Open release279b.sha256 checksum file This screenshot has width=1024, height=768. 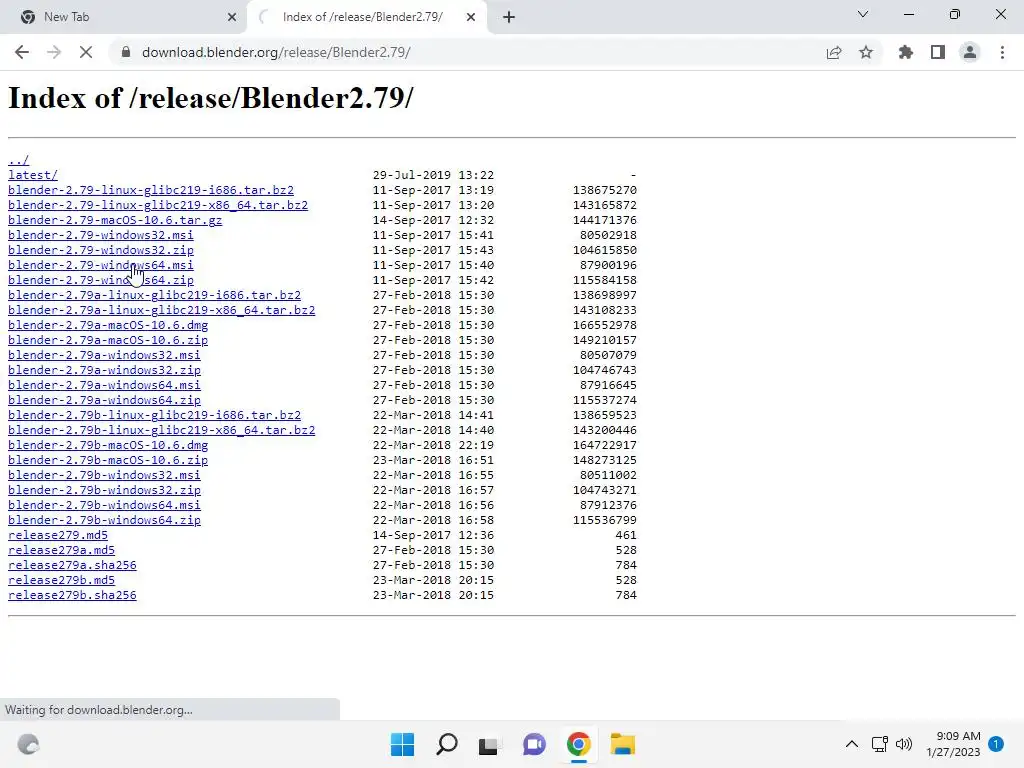72,596
